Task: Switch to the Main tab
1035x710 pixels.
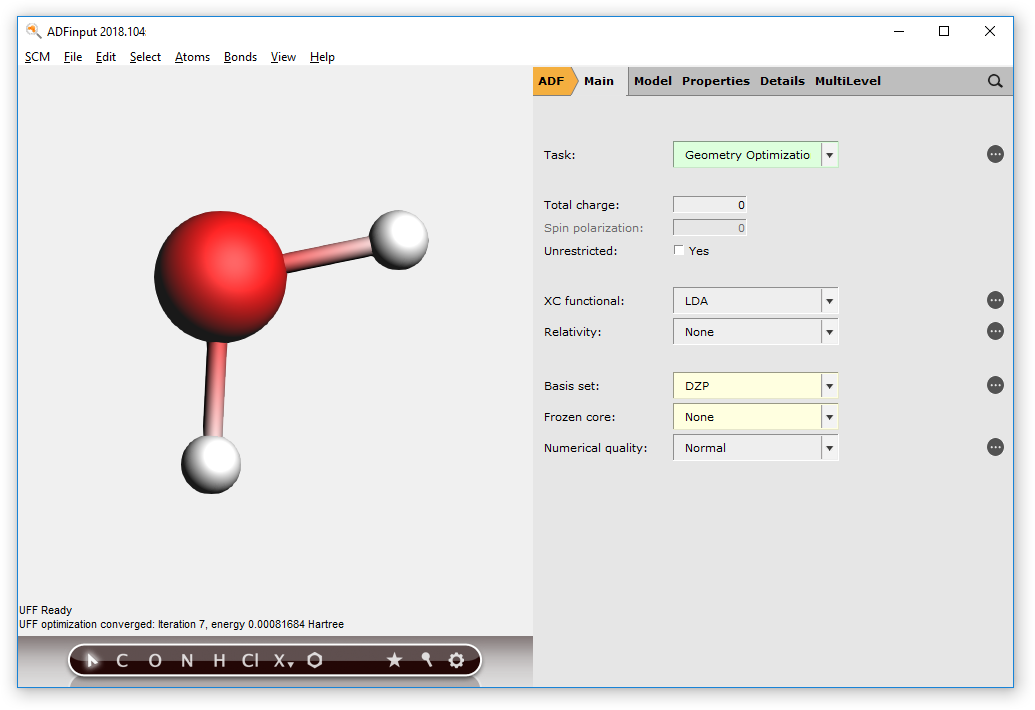Action: click(x=599, y=81)
